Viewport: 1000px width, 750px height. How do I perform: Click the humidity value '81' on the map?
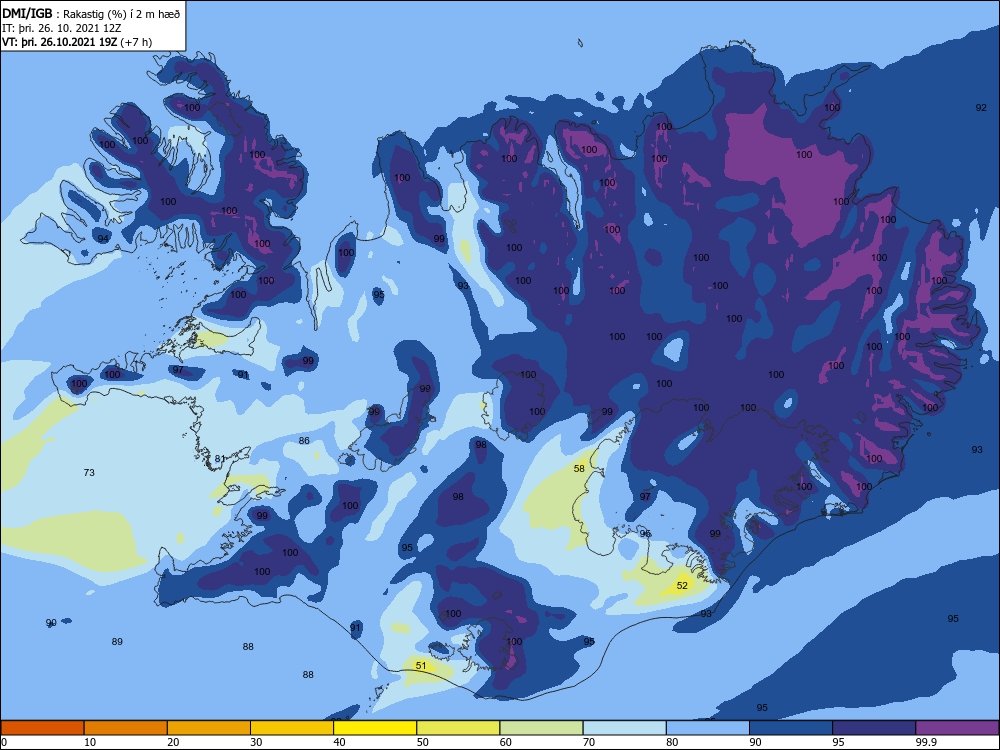[x=219, y=459]
